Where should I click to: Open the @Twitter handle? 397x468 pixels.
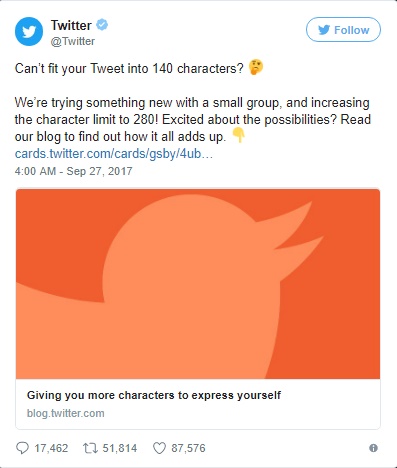coord(73,41)
